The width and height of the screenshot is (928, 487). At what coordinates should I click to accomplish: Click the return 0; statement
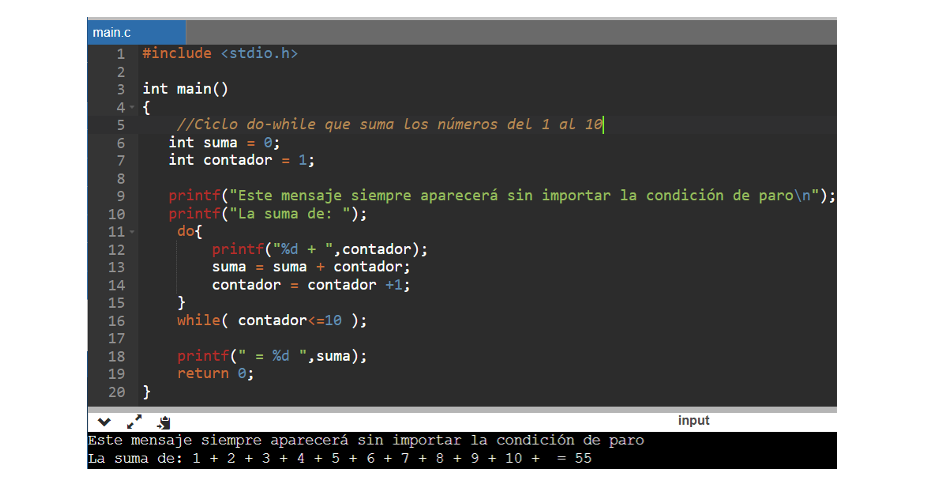click(215, 374)
